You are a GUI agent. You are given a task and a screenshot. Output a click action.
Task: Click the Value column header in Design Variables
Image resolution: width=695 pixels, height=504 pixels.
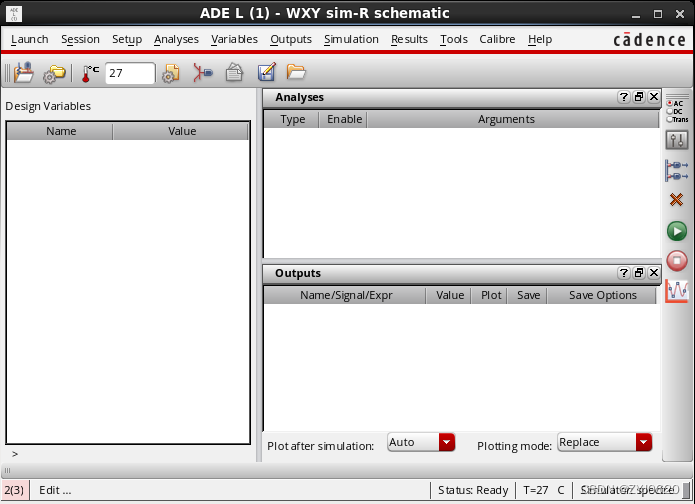click(x=181, y=131)
